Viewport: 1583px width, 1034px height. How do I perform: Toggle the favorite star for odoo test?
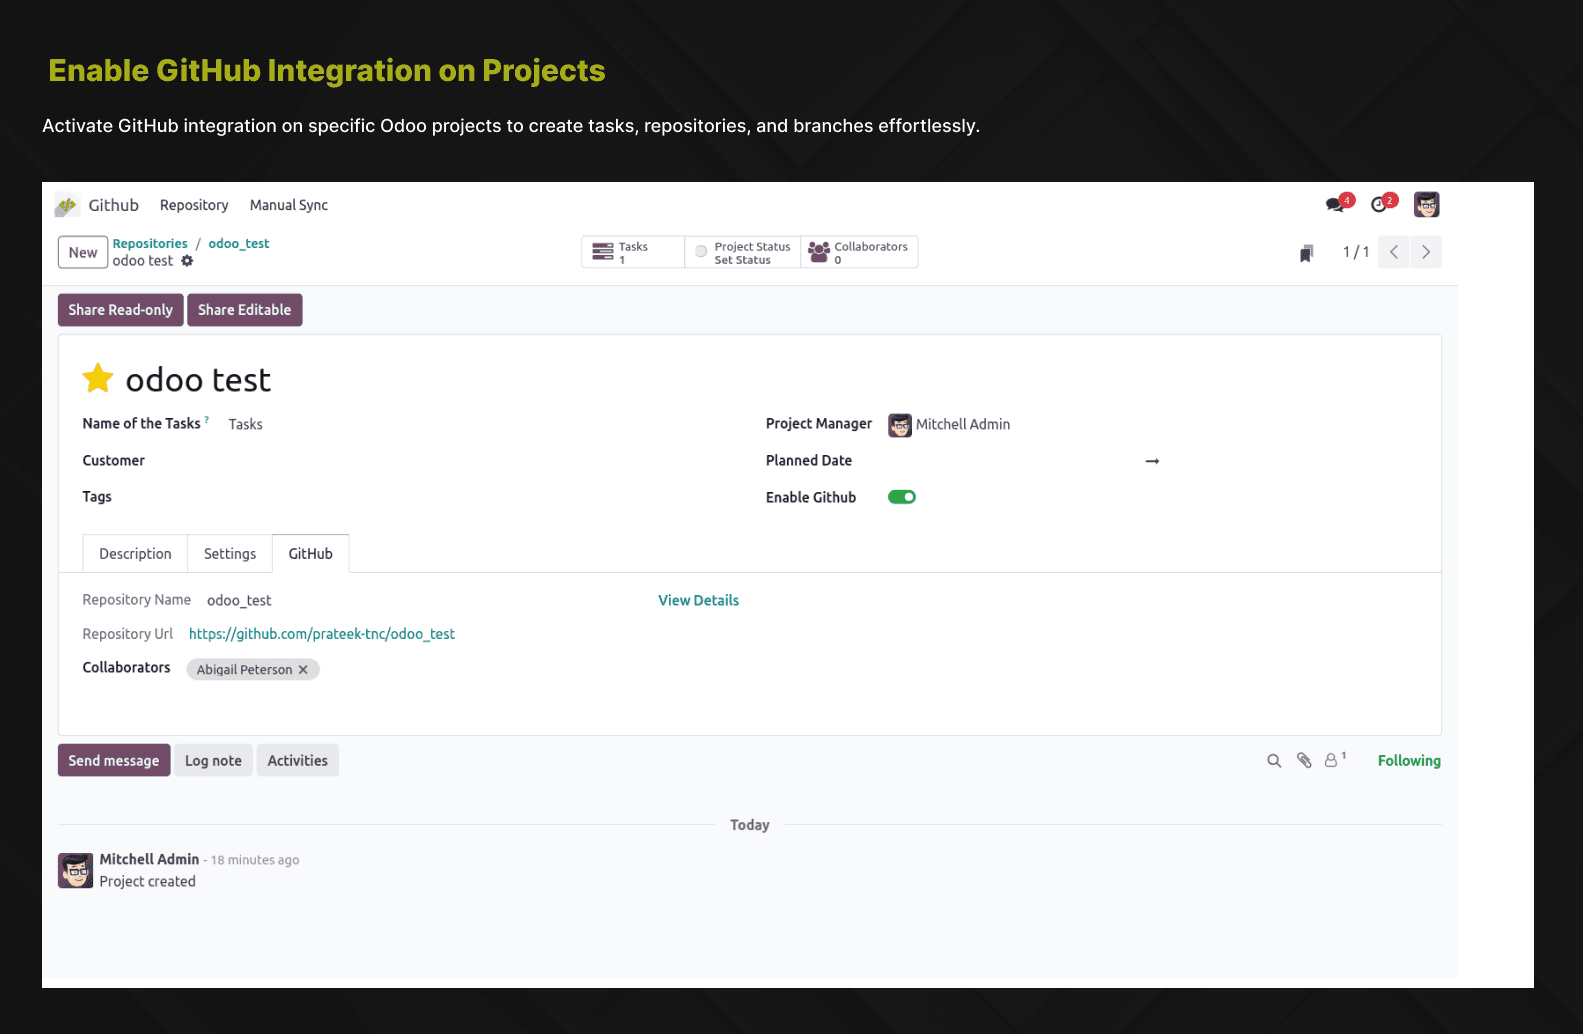pos(98,379)
